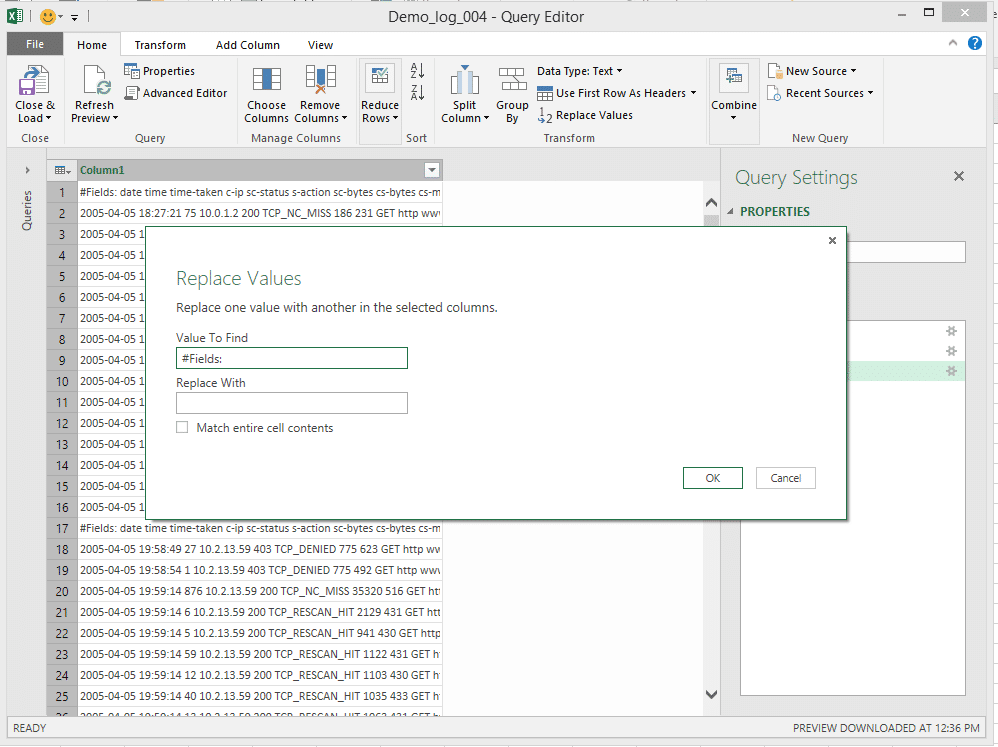Click the scroll up arrow of preview
The width and height of the screenshot is (998, 747).
[712, 202]
